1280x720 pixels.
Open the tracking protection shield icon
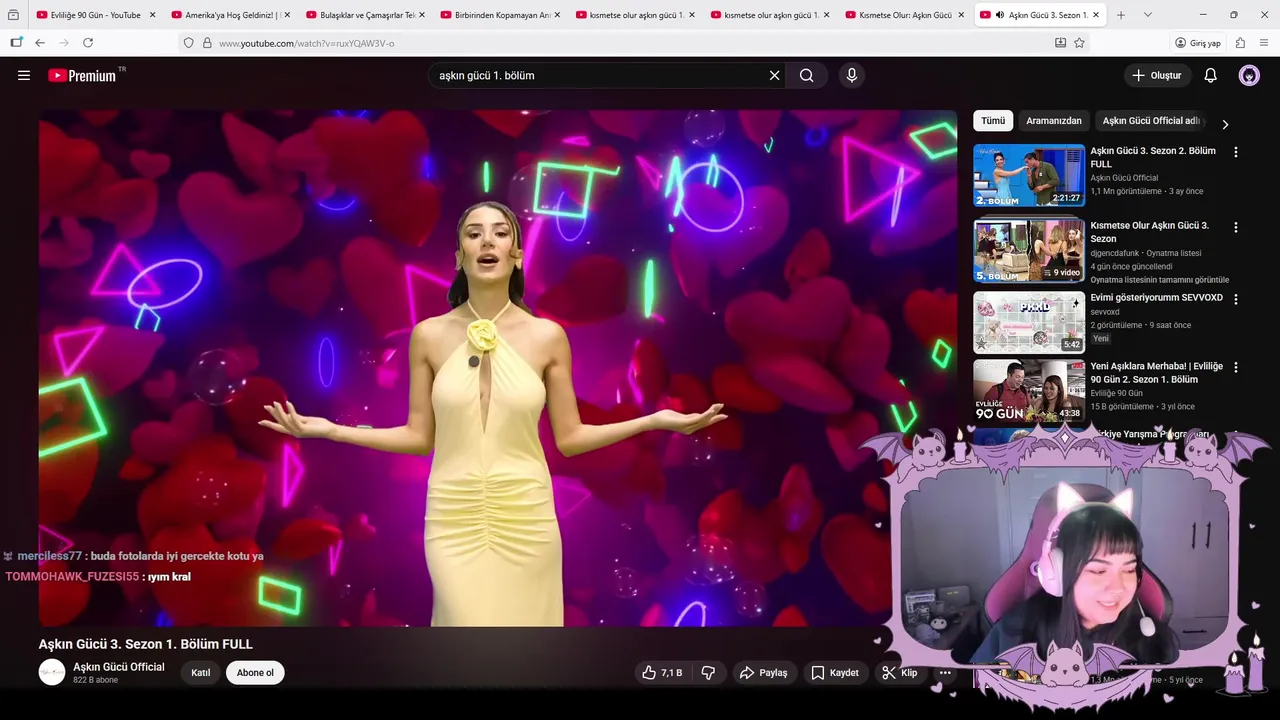click(x=188, y=43)
